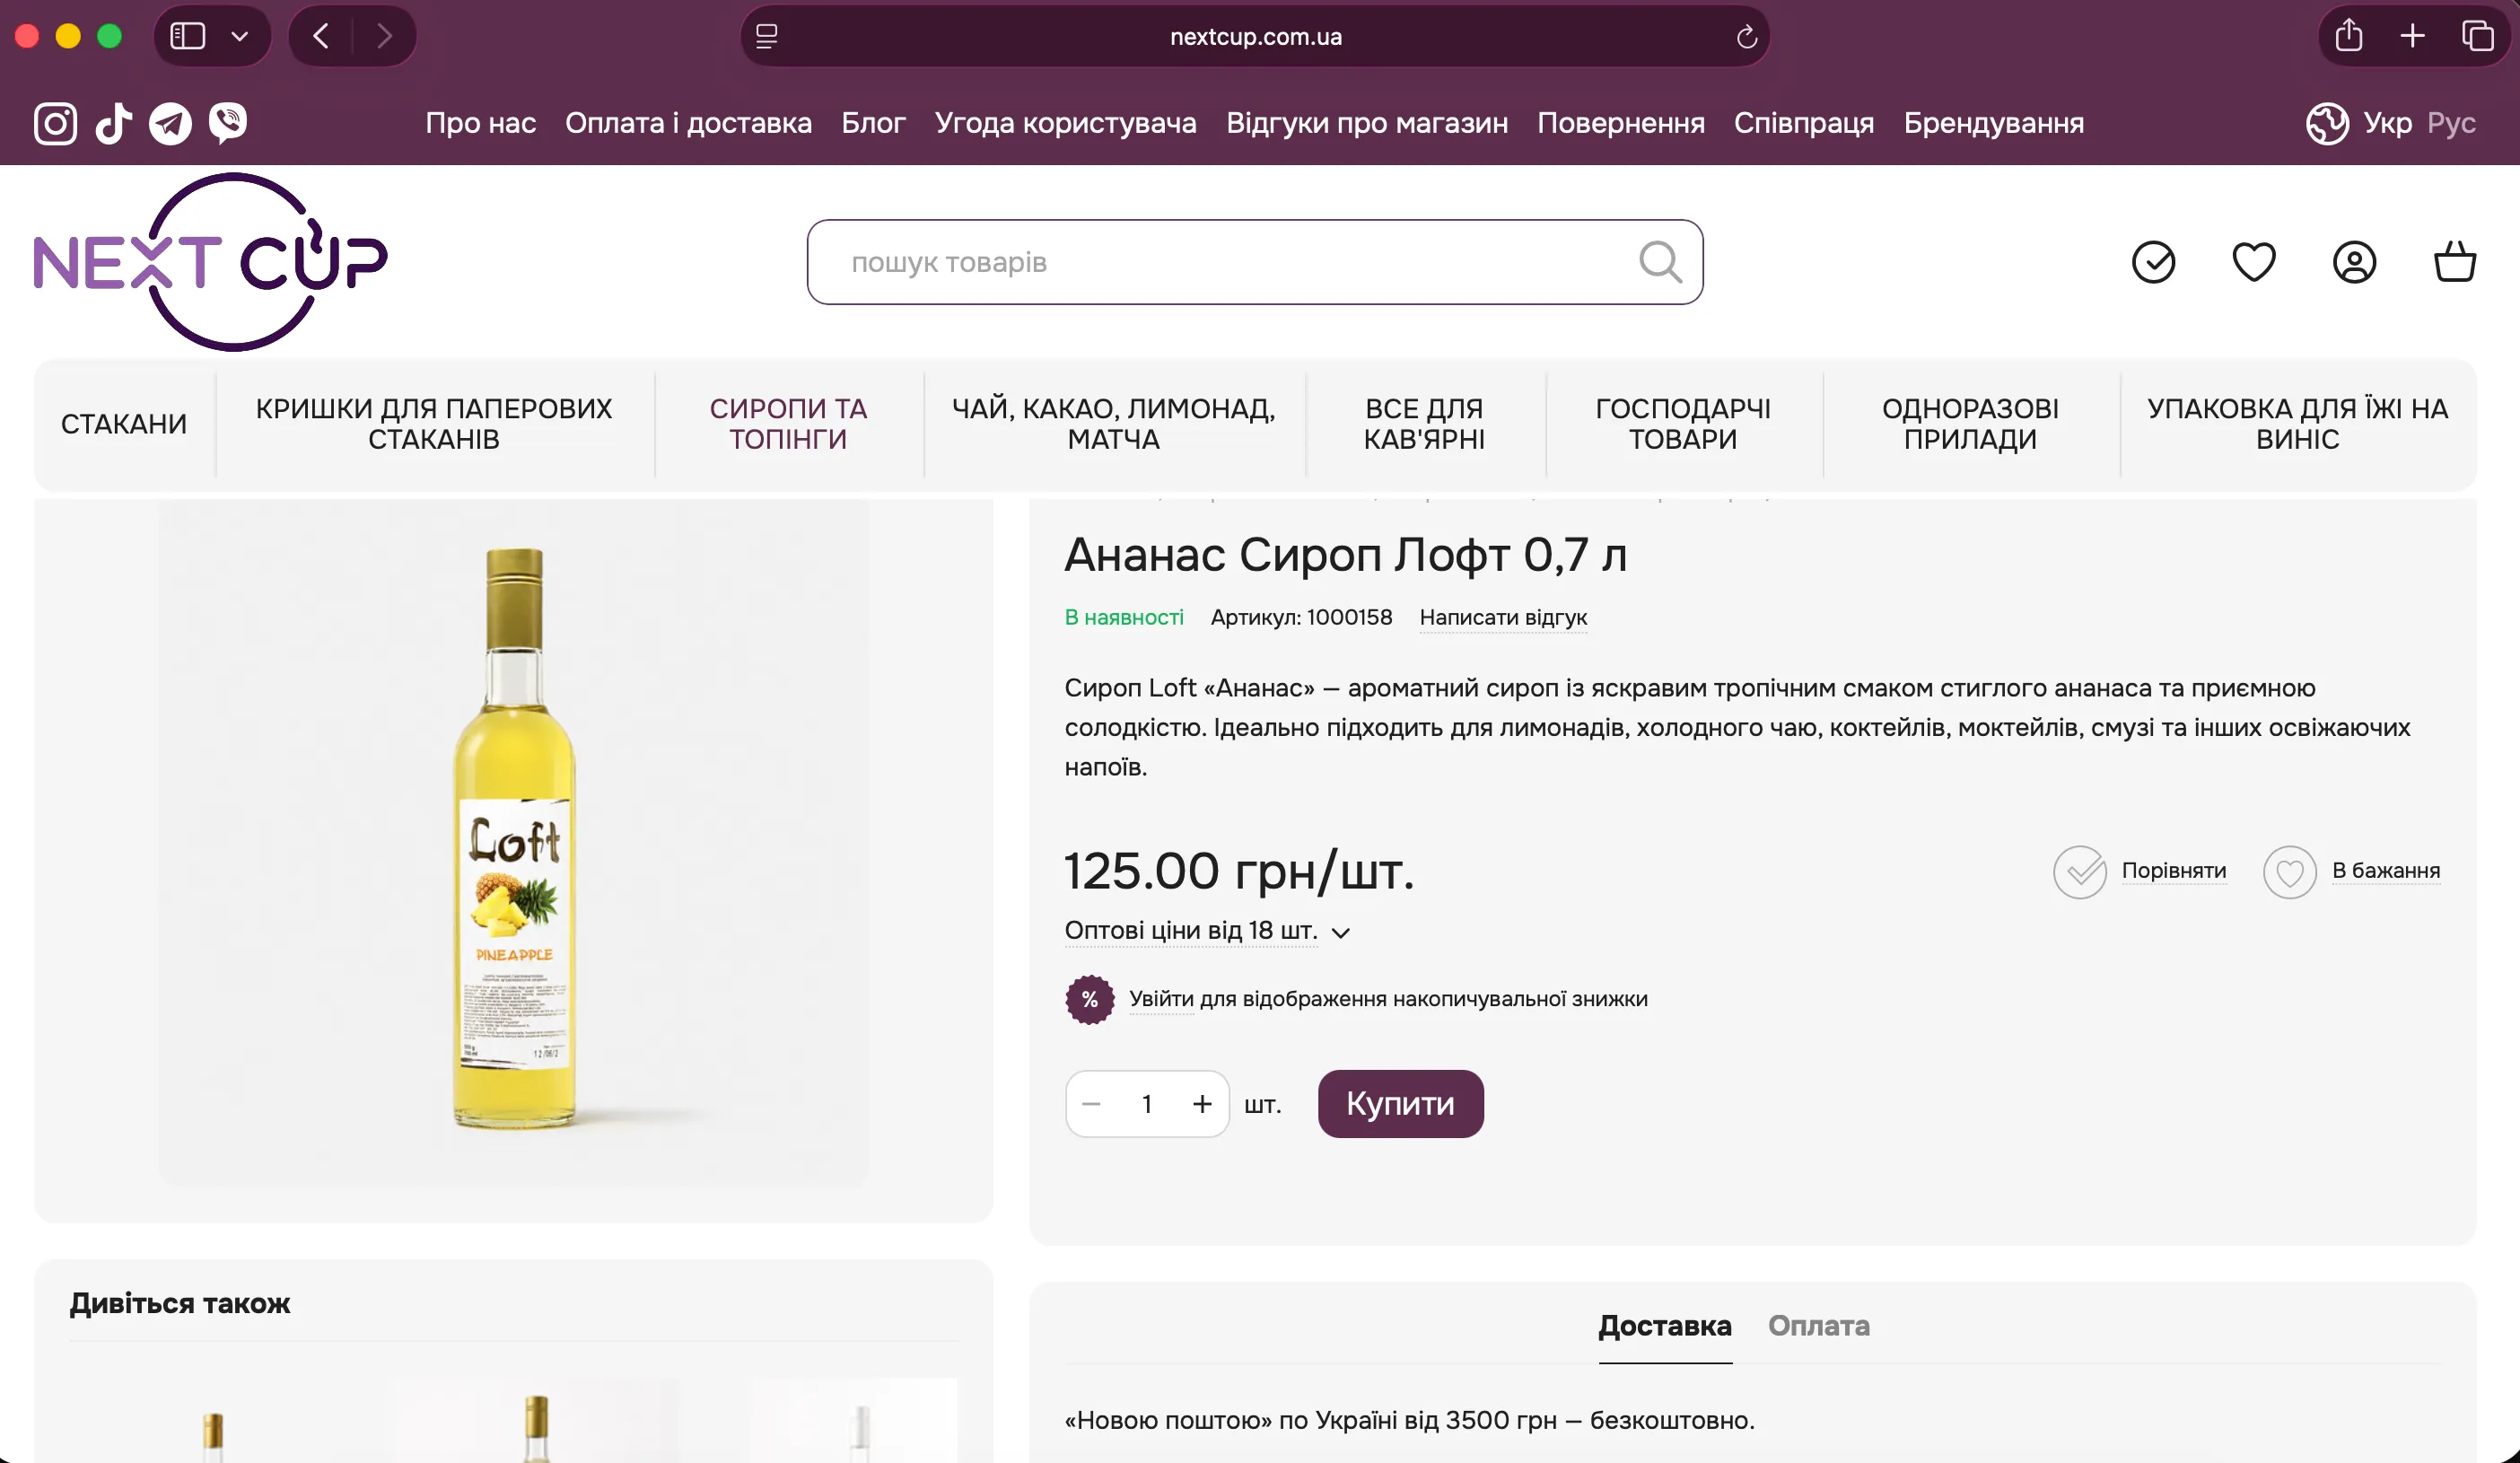
Task: Open the Повернення link
Action: click(1620, 123)
